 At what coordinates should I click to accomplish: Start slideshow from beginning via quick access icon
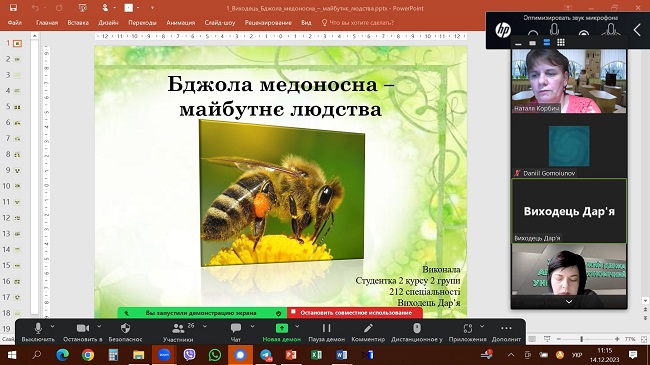(x=82, y=8)
